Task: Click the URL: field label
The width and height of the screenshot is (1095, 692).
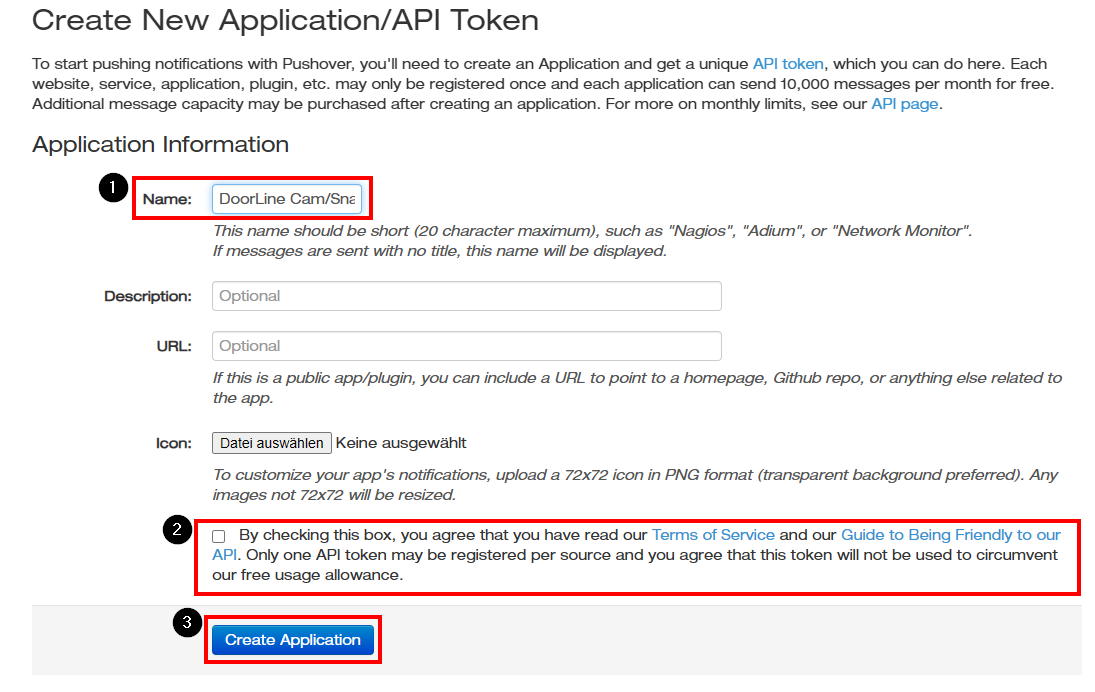Action: point(174,346)
